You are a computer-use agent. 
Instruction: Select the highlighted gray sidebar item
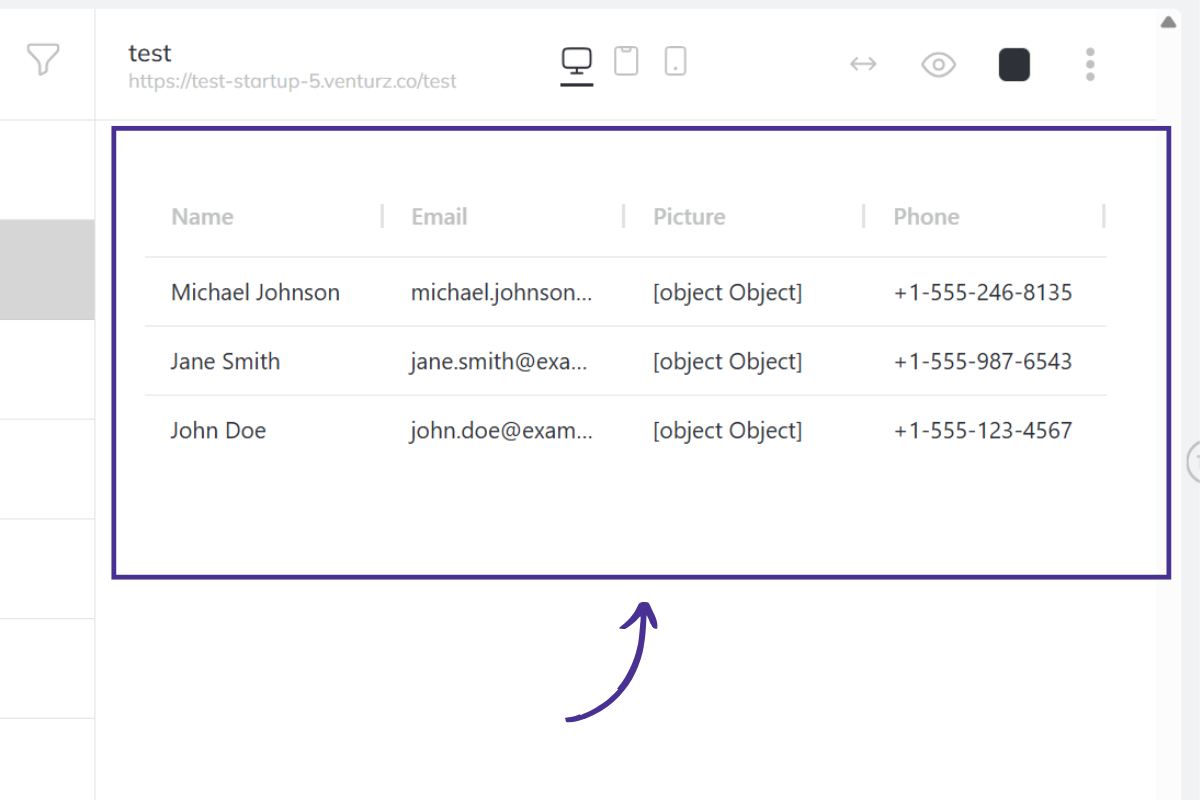[x=47, y=270]
